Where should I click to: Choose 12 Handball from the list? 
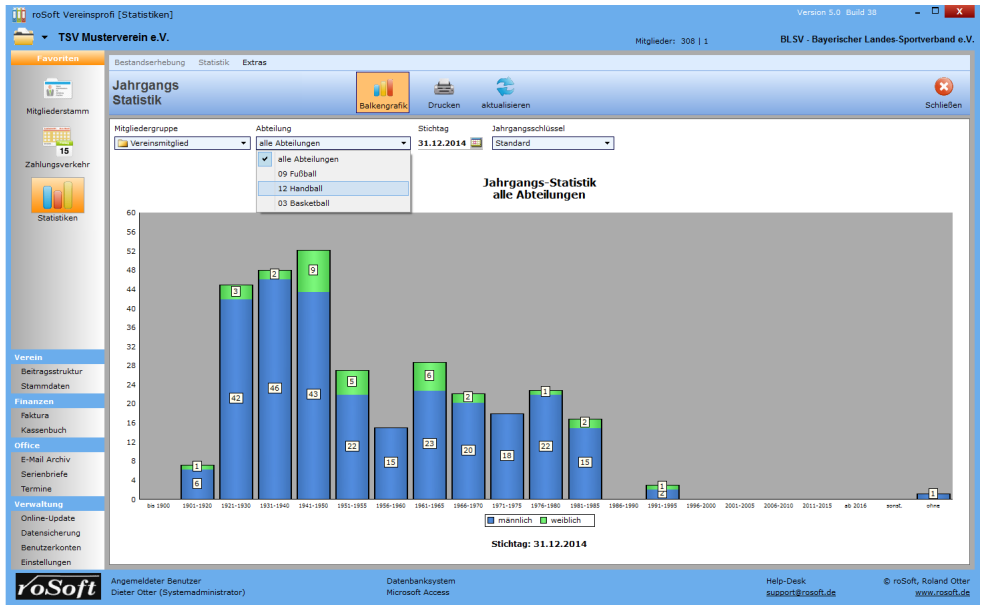pyautogui.click(x=300, y=188)
